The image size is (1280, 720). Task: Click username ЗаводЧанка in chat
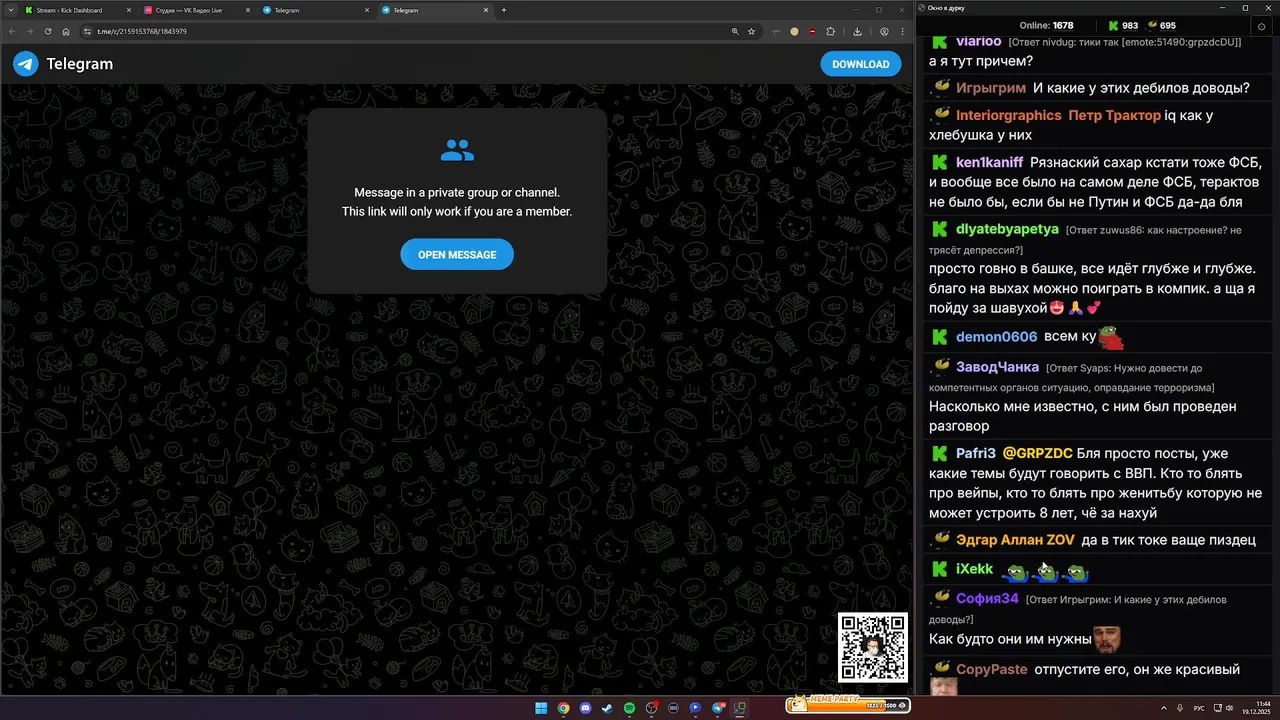point(997,367)
